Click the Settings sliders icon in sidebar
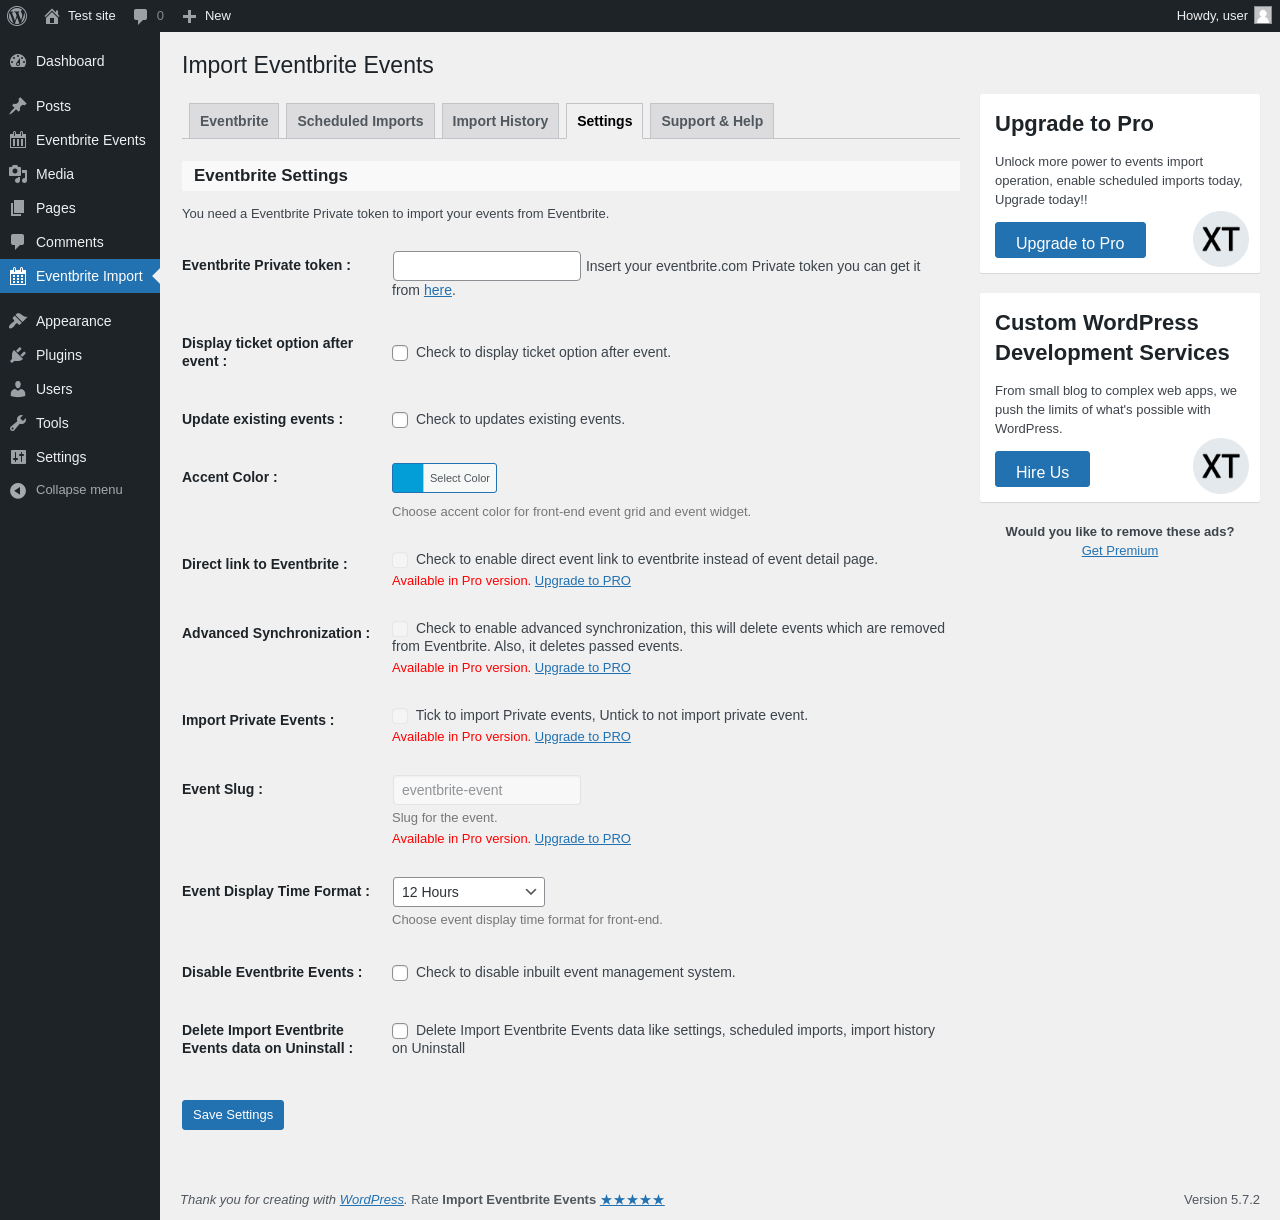The height and width of the screenshot is (1220, 1280). (x=18, y=457)
